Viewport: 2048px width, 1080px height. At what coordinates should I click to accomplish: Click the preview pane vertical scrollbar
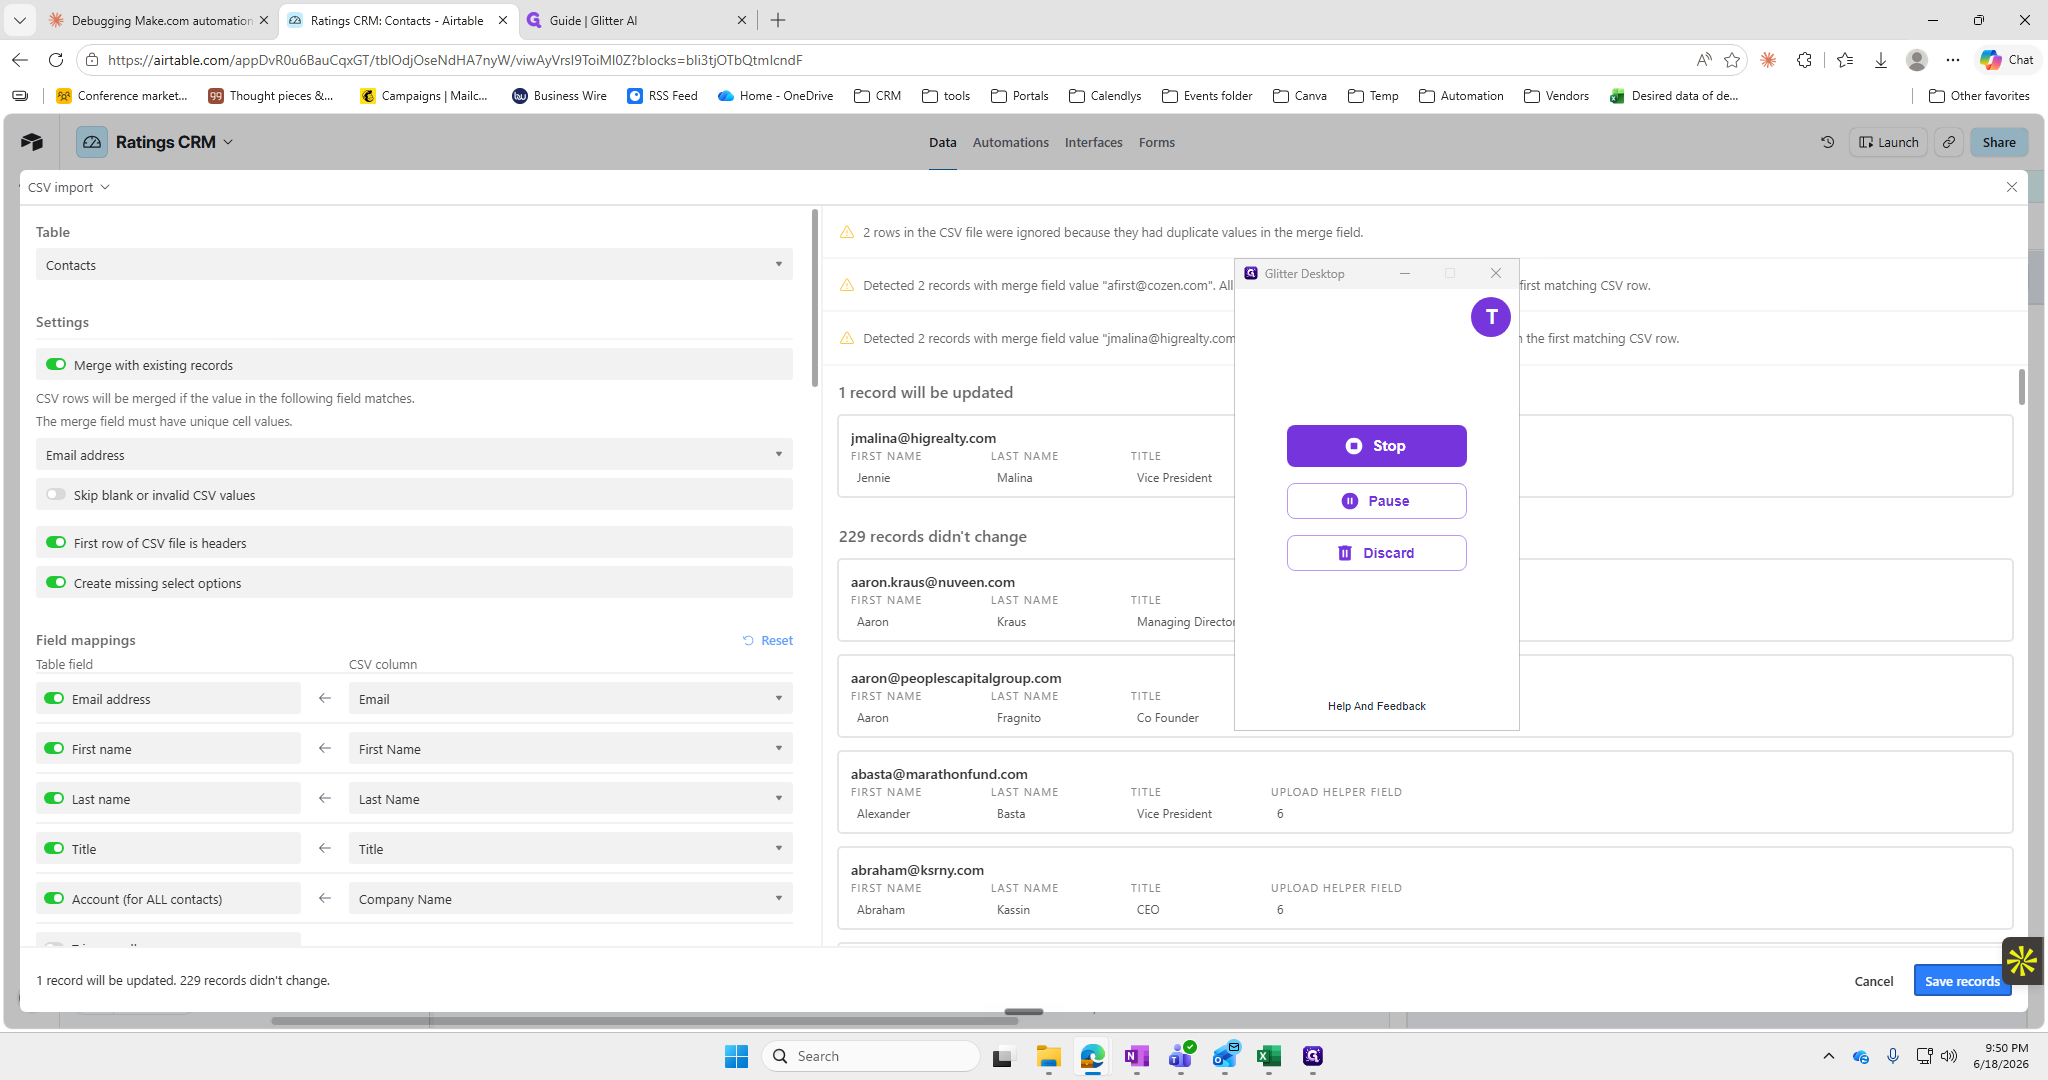pos(2021,387)
